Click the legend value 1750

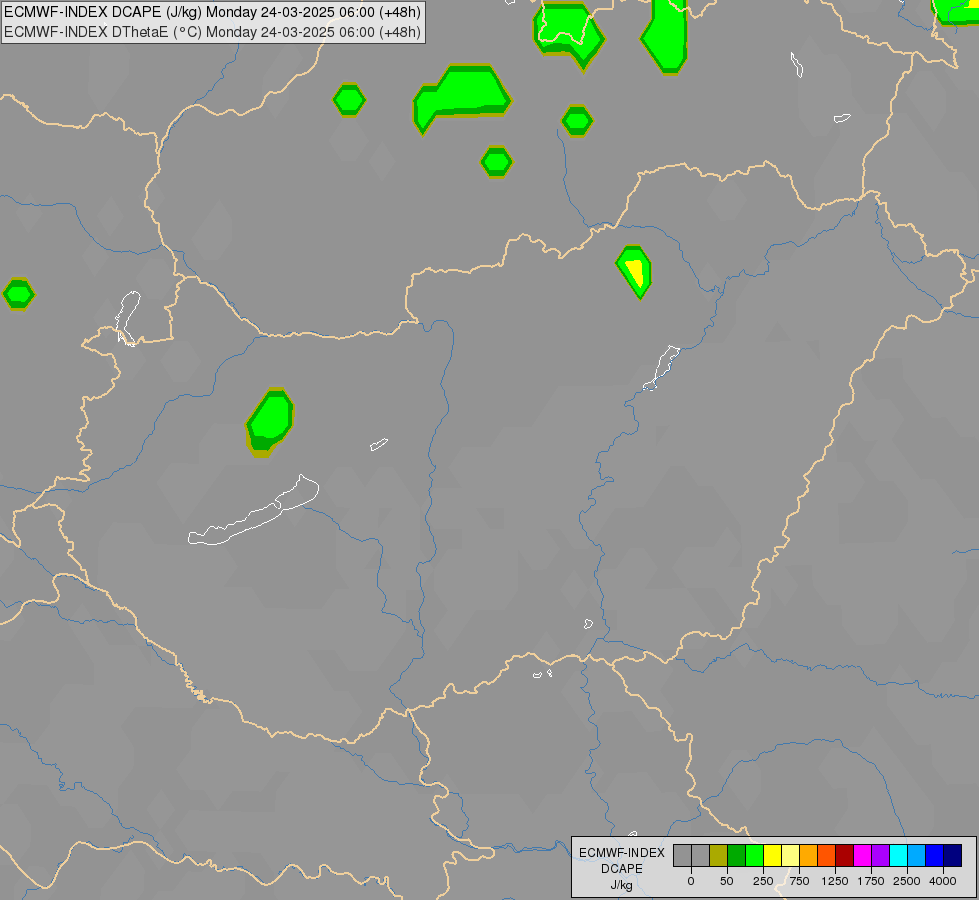pos(871,881)
